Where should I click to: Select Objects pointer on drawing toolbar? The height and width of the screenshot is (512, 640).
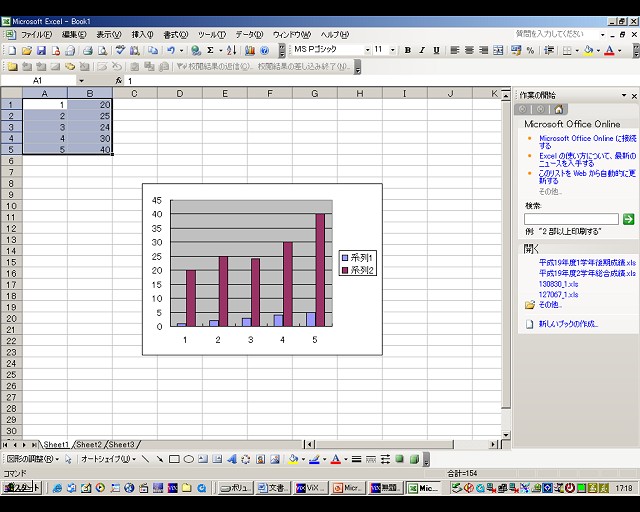tap(68, 459)
